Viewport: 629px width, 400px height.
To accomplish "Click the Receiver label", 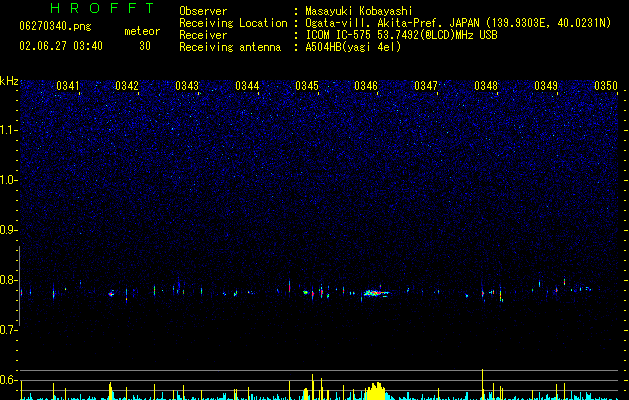I will [203, 35].
